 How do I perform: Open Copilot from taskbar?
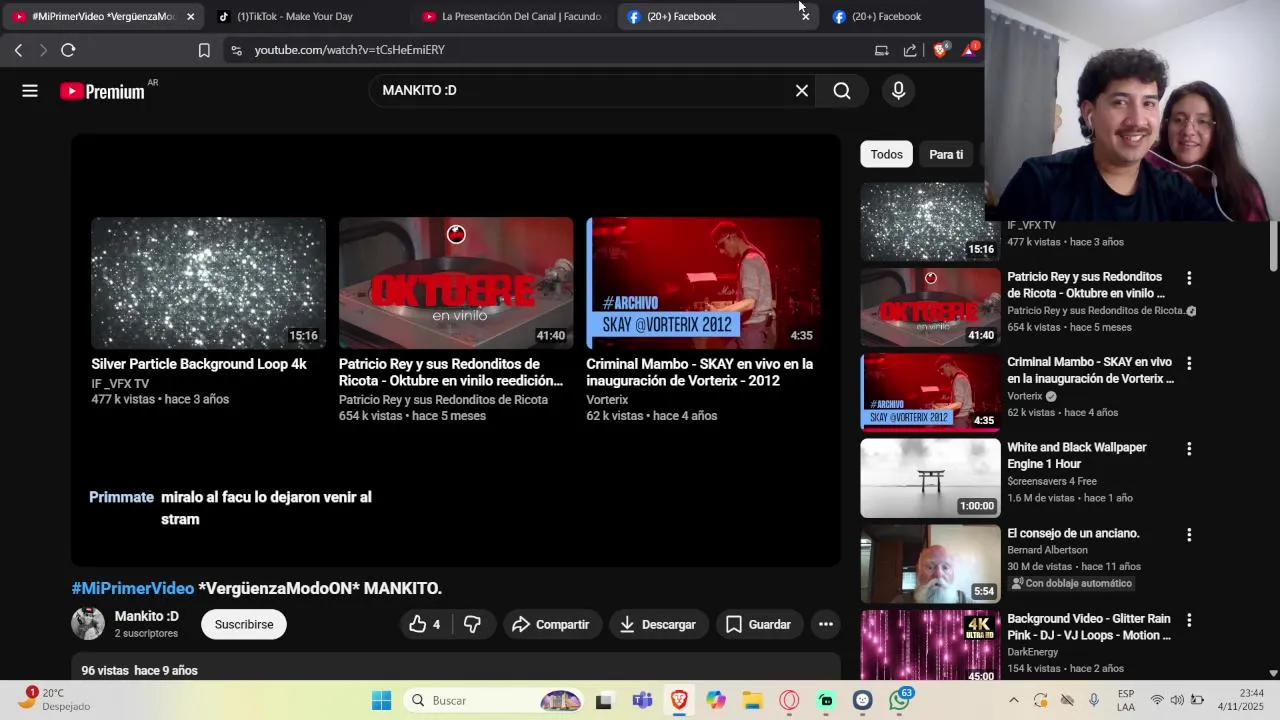click(716, 701)
